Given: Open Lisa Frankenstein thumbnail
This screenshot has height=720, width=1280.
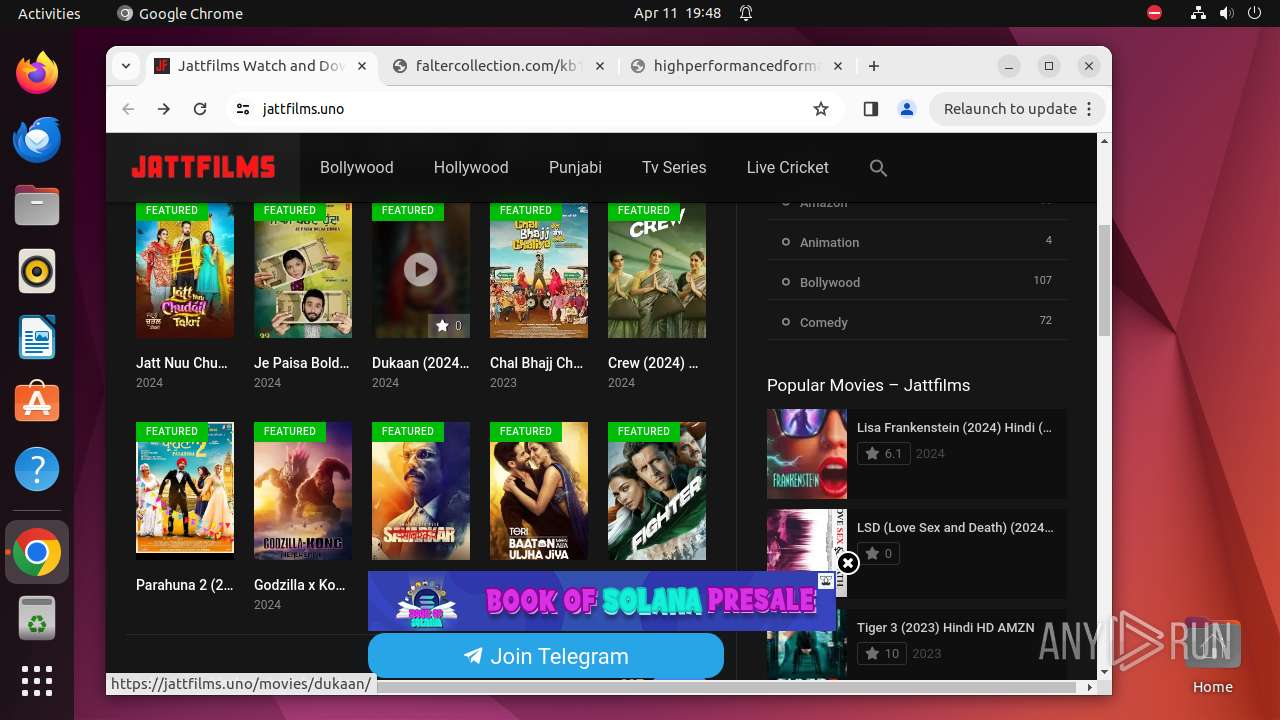Looking at the screenshot, I should click(807, 454).
